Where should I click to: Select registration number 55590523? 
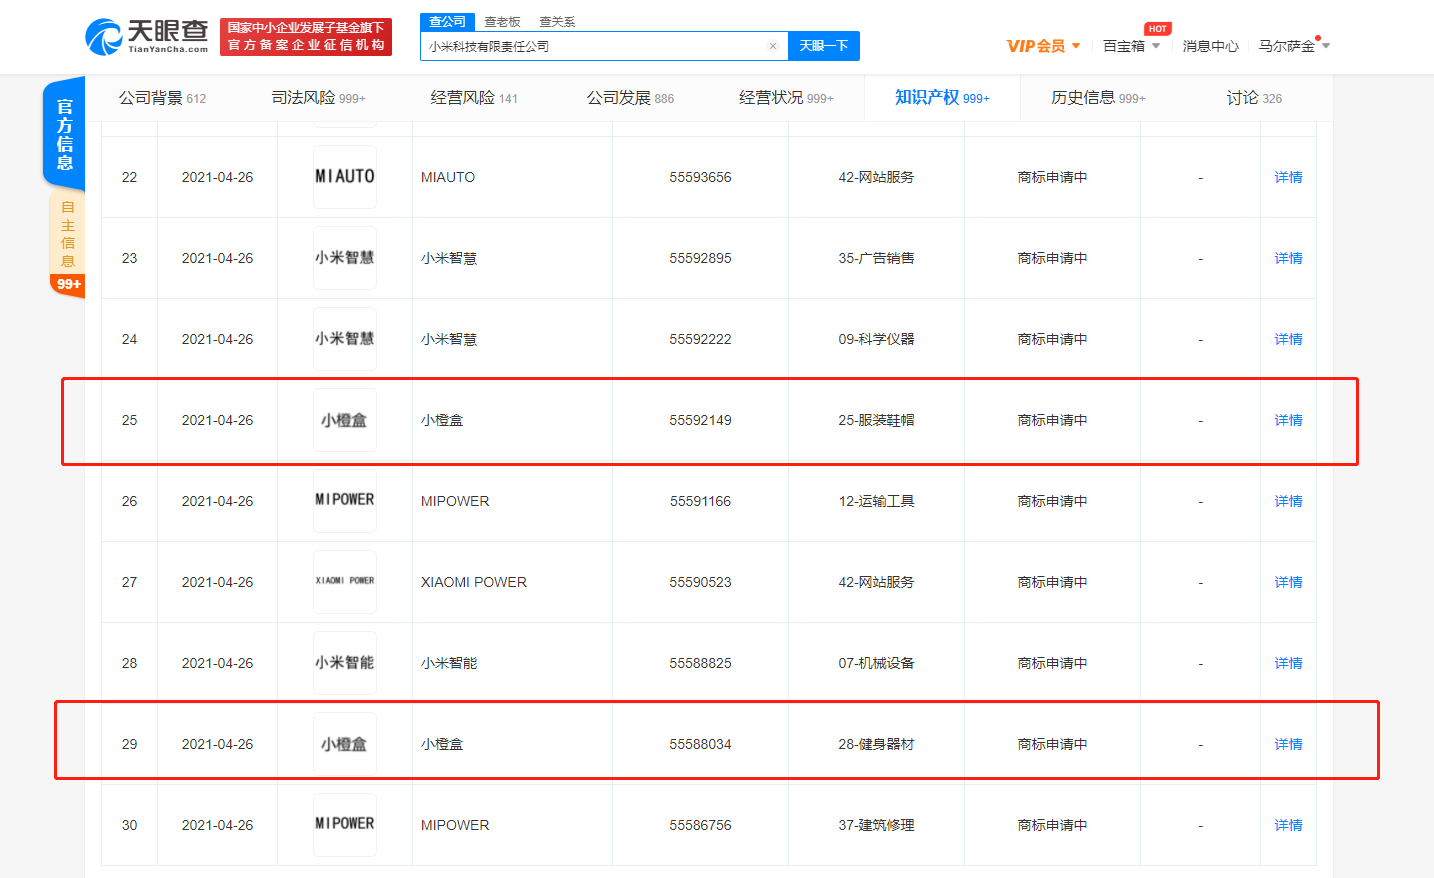[700, 582]
